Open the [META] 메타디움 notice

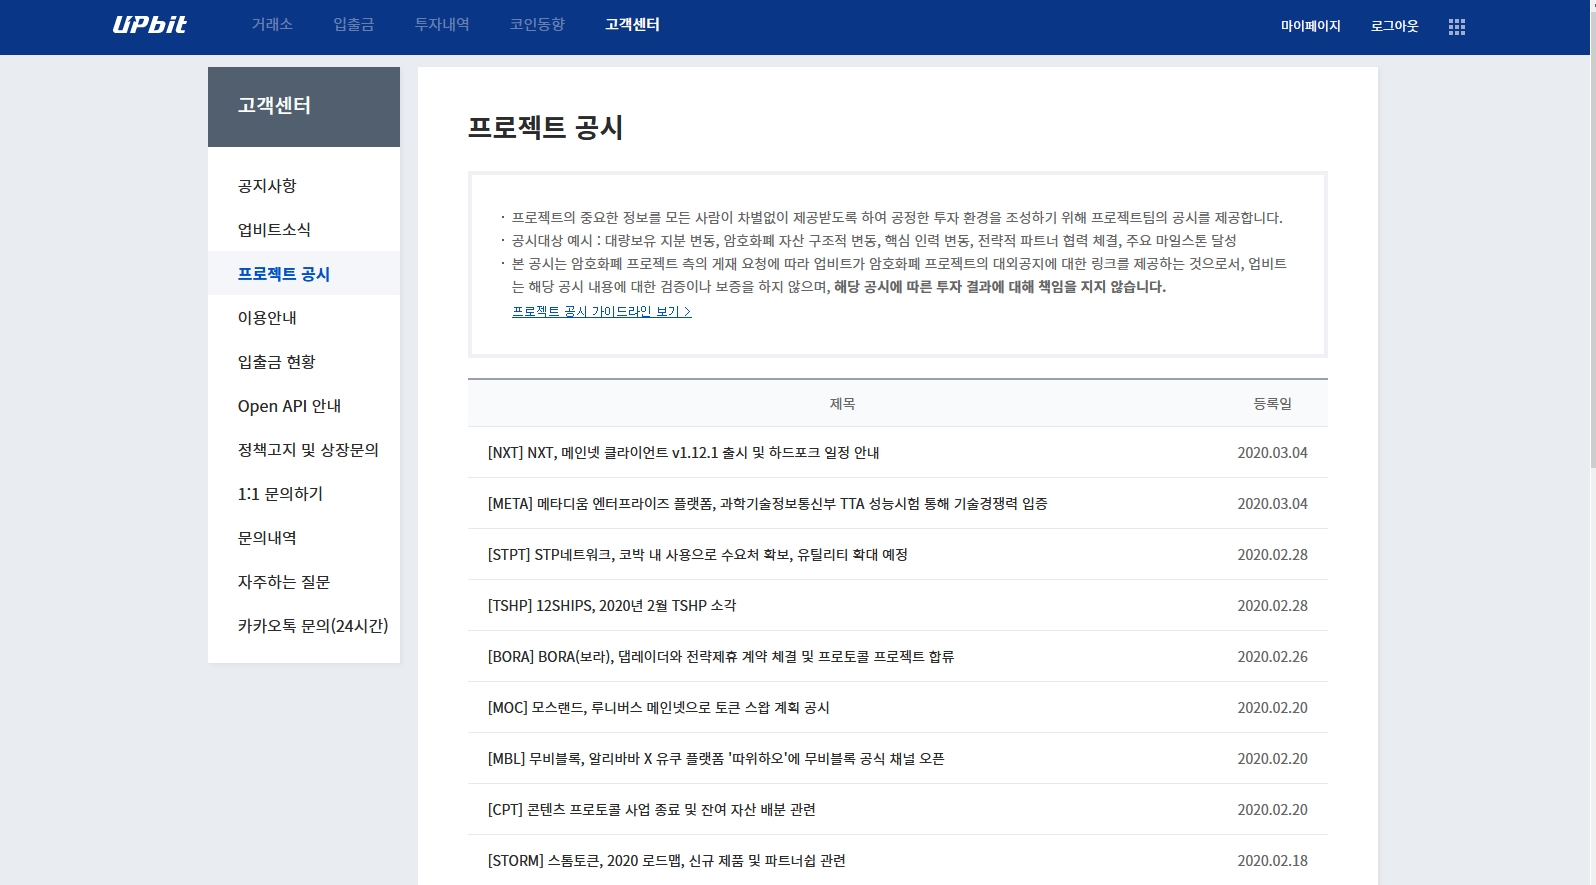point(767,504)
